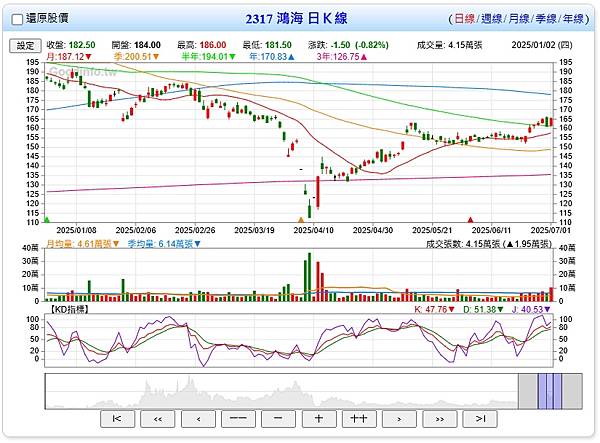Click the < step backward button

point(198,419)
